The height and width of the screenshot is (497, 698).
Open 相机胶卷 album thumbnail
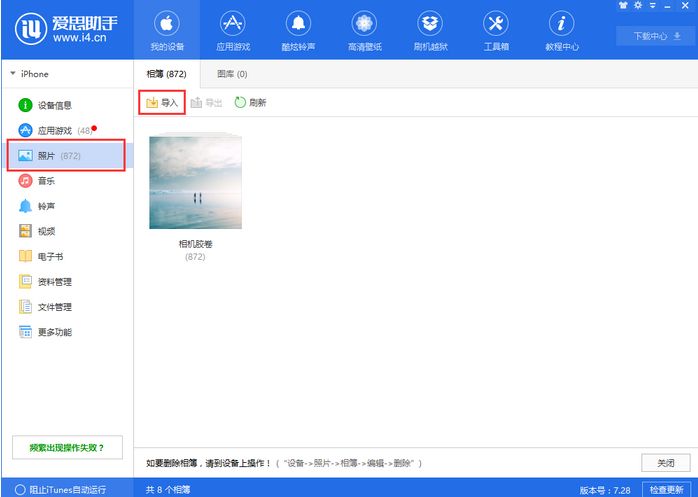(x=195, y=181)
